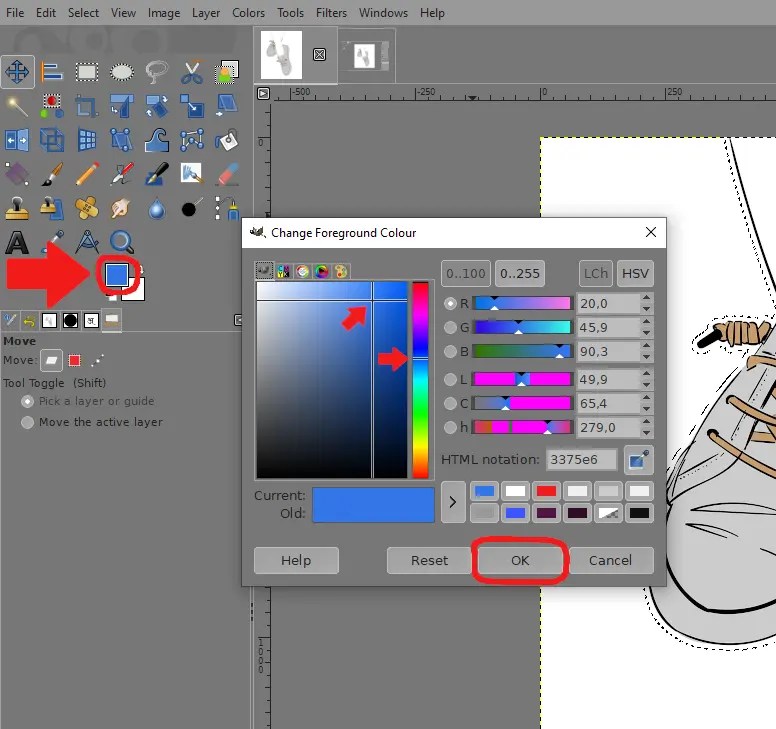Select the Move tool
The height and width of the screenshot is (729, 776).
tap(17, 72)
